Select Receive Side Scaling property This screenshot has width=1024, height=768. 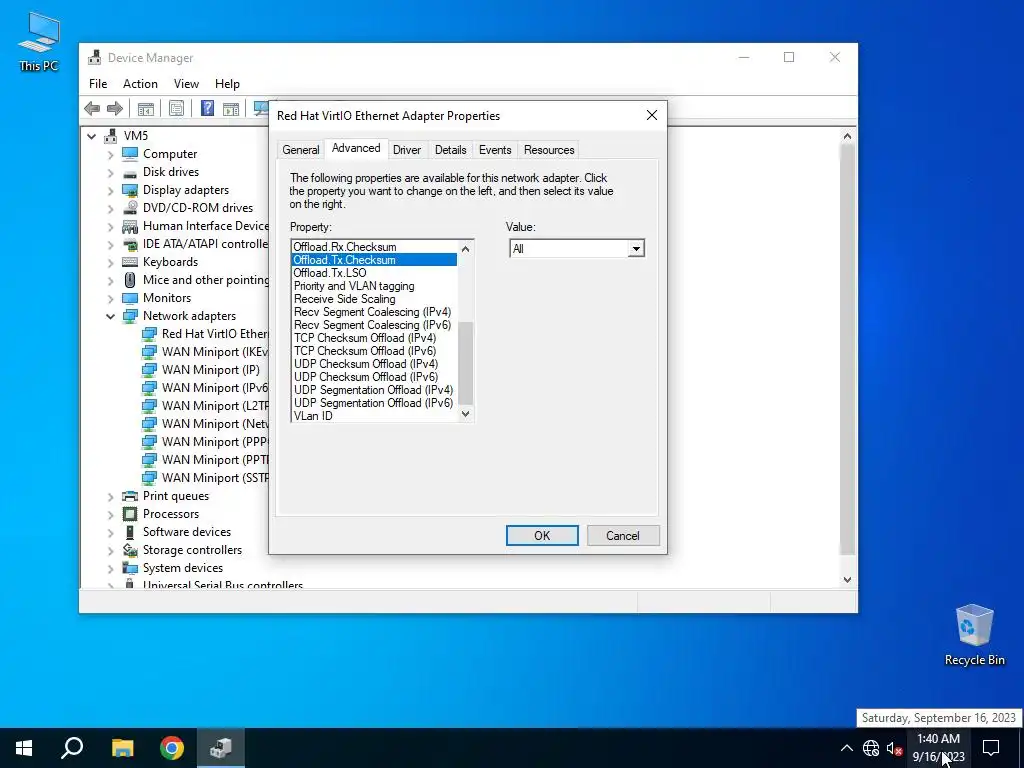pos(374,299)
